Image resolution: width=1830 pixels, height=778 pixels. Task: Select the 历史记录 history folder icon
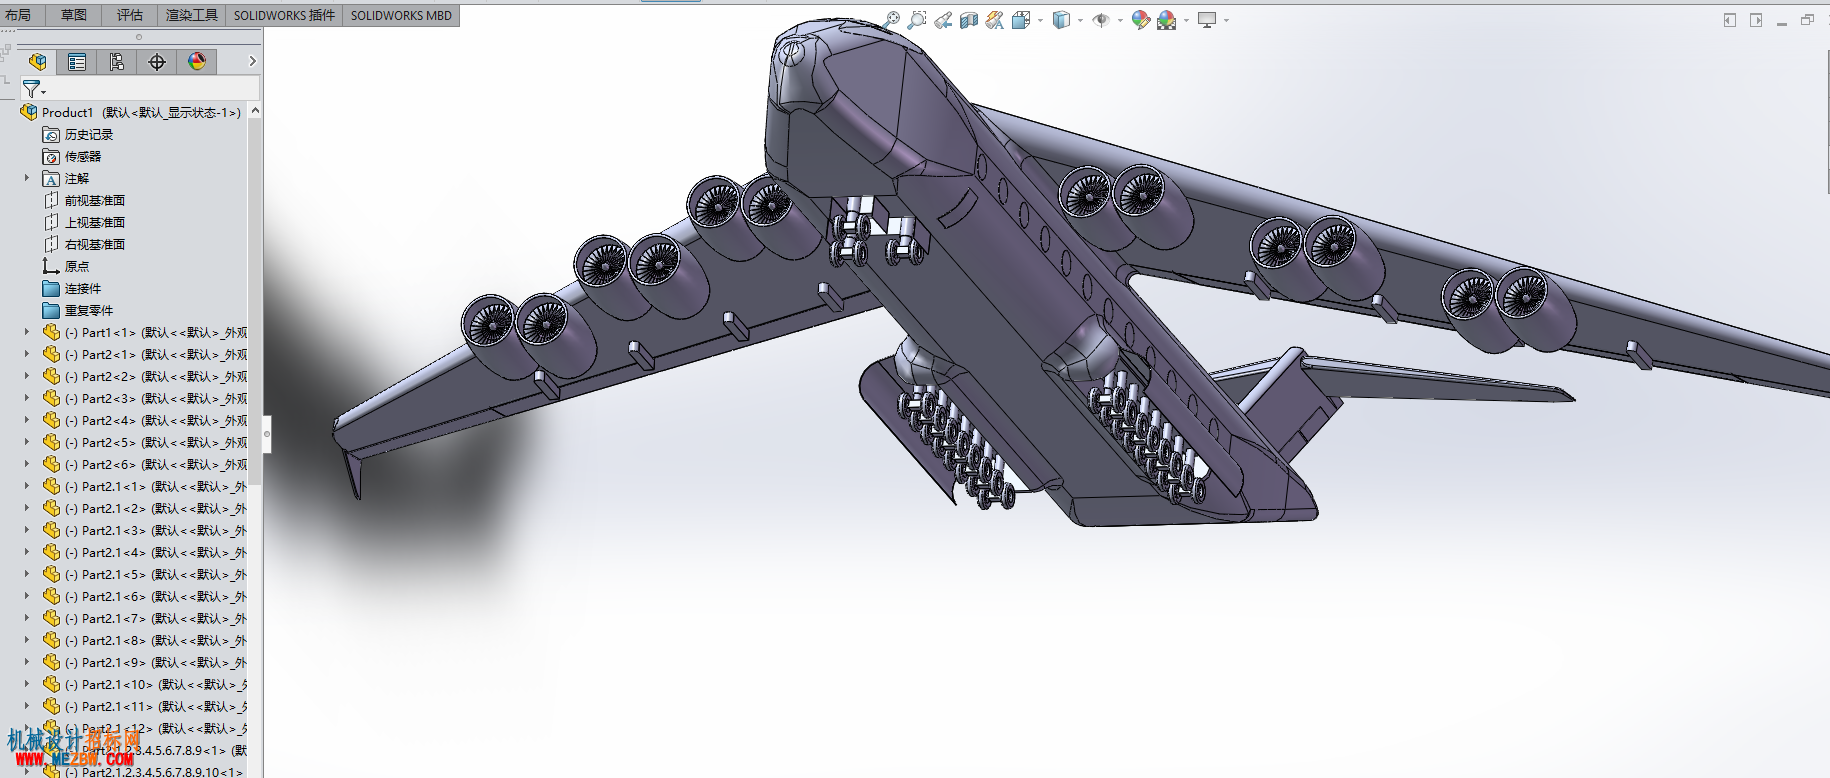click(51, 134)
